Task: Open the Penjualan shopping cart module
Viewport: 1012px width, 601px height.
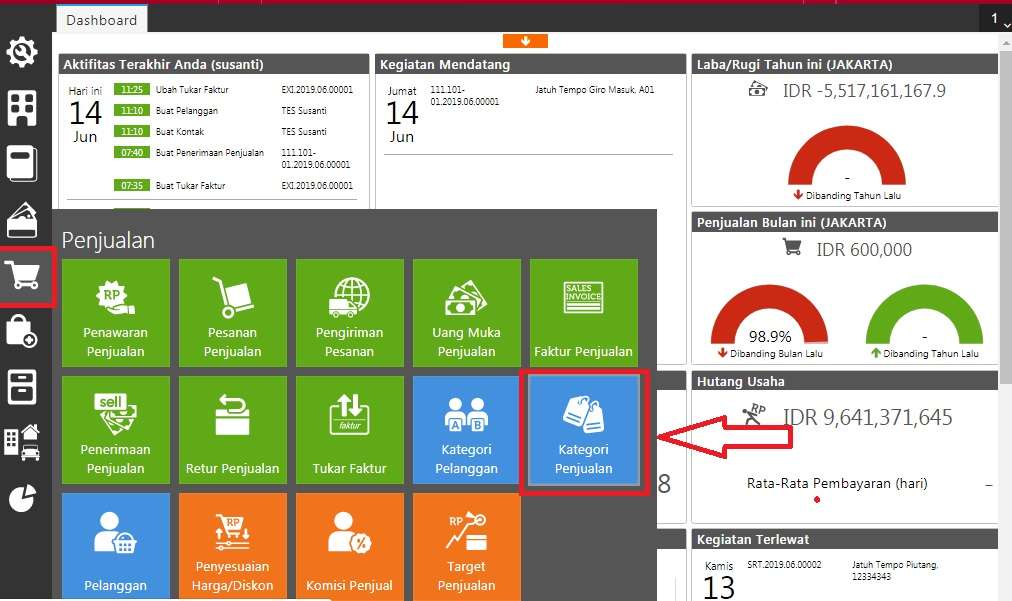Action: [x=23, y=276]
